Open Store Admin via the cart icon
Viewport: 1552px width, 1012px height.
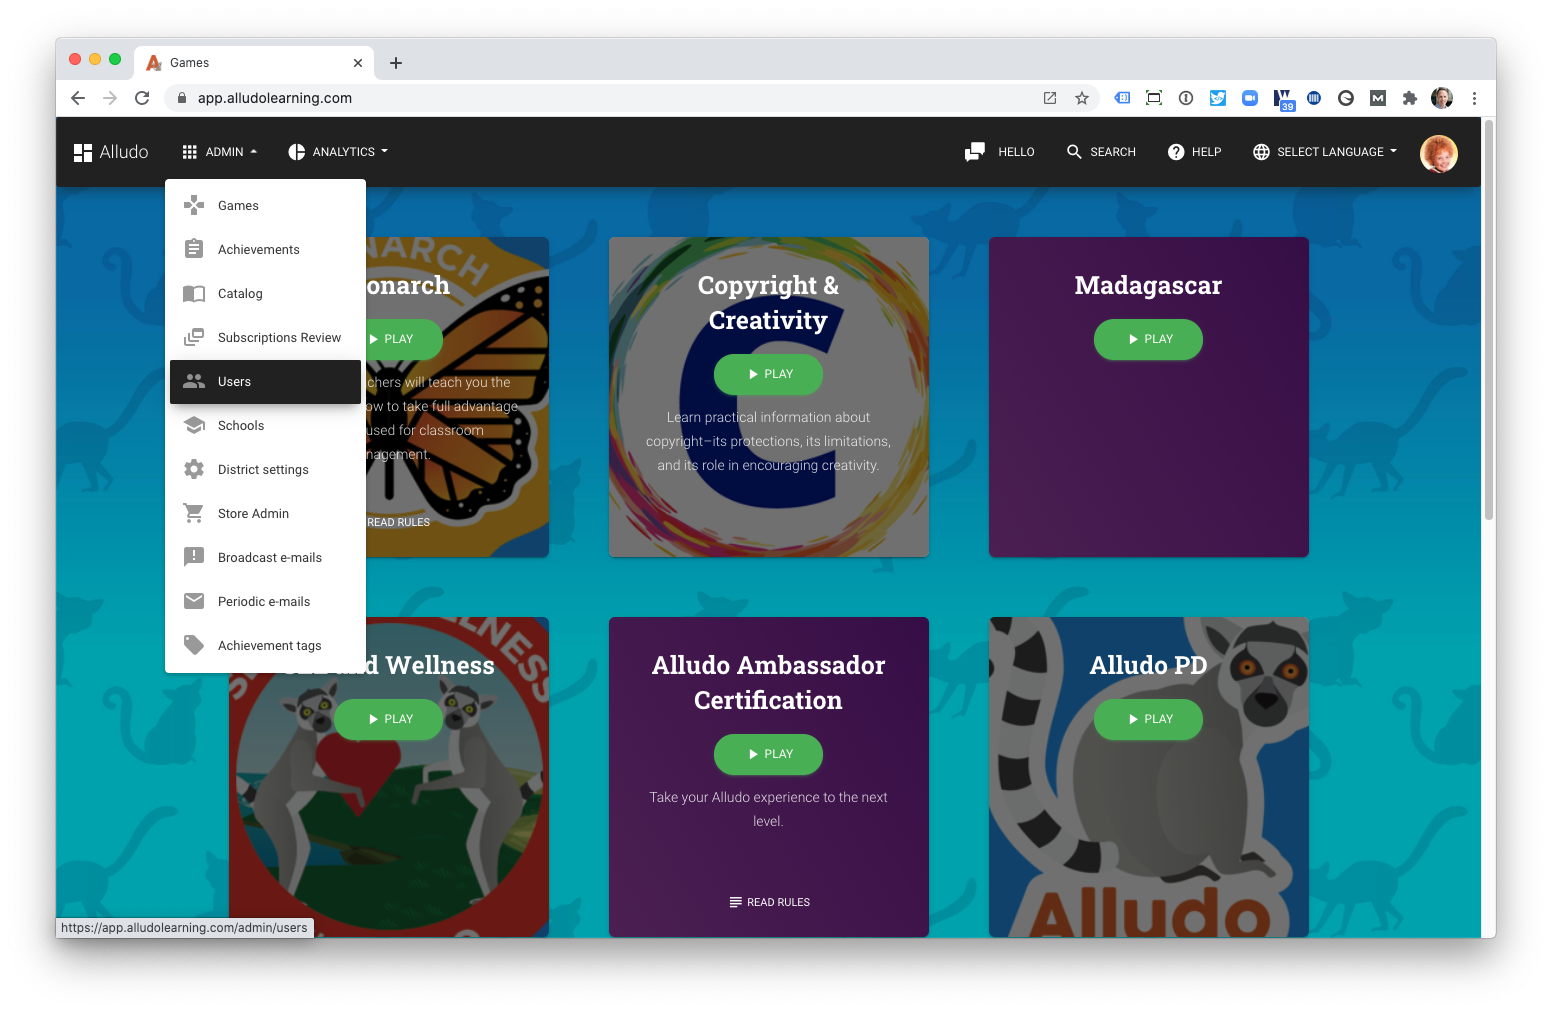pyautogui.click(x=194, y=513)
